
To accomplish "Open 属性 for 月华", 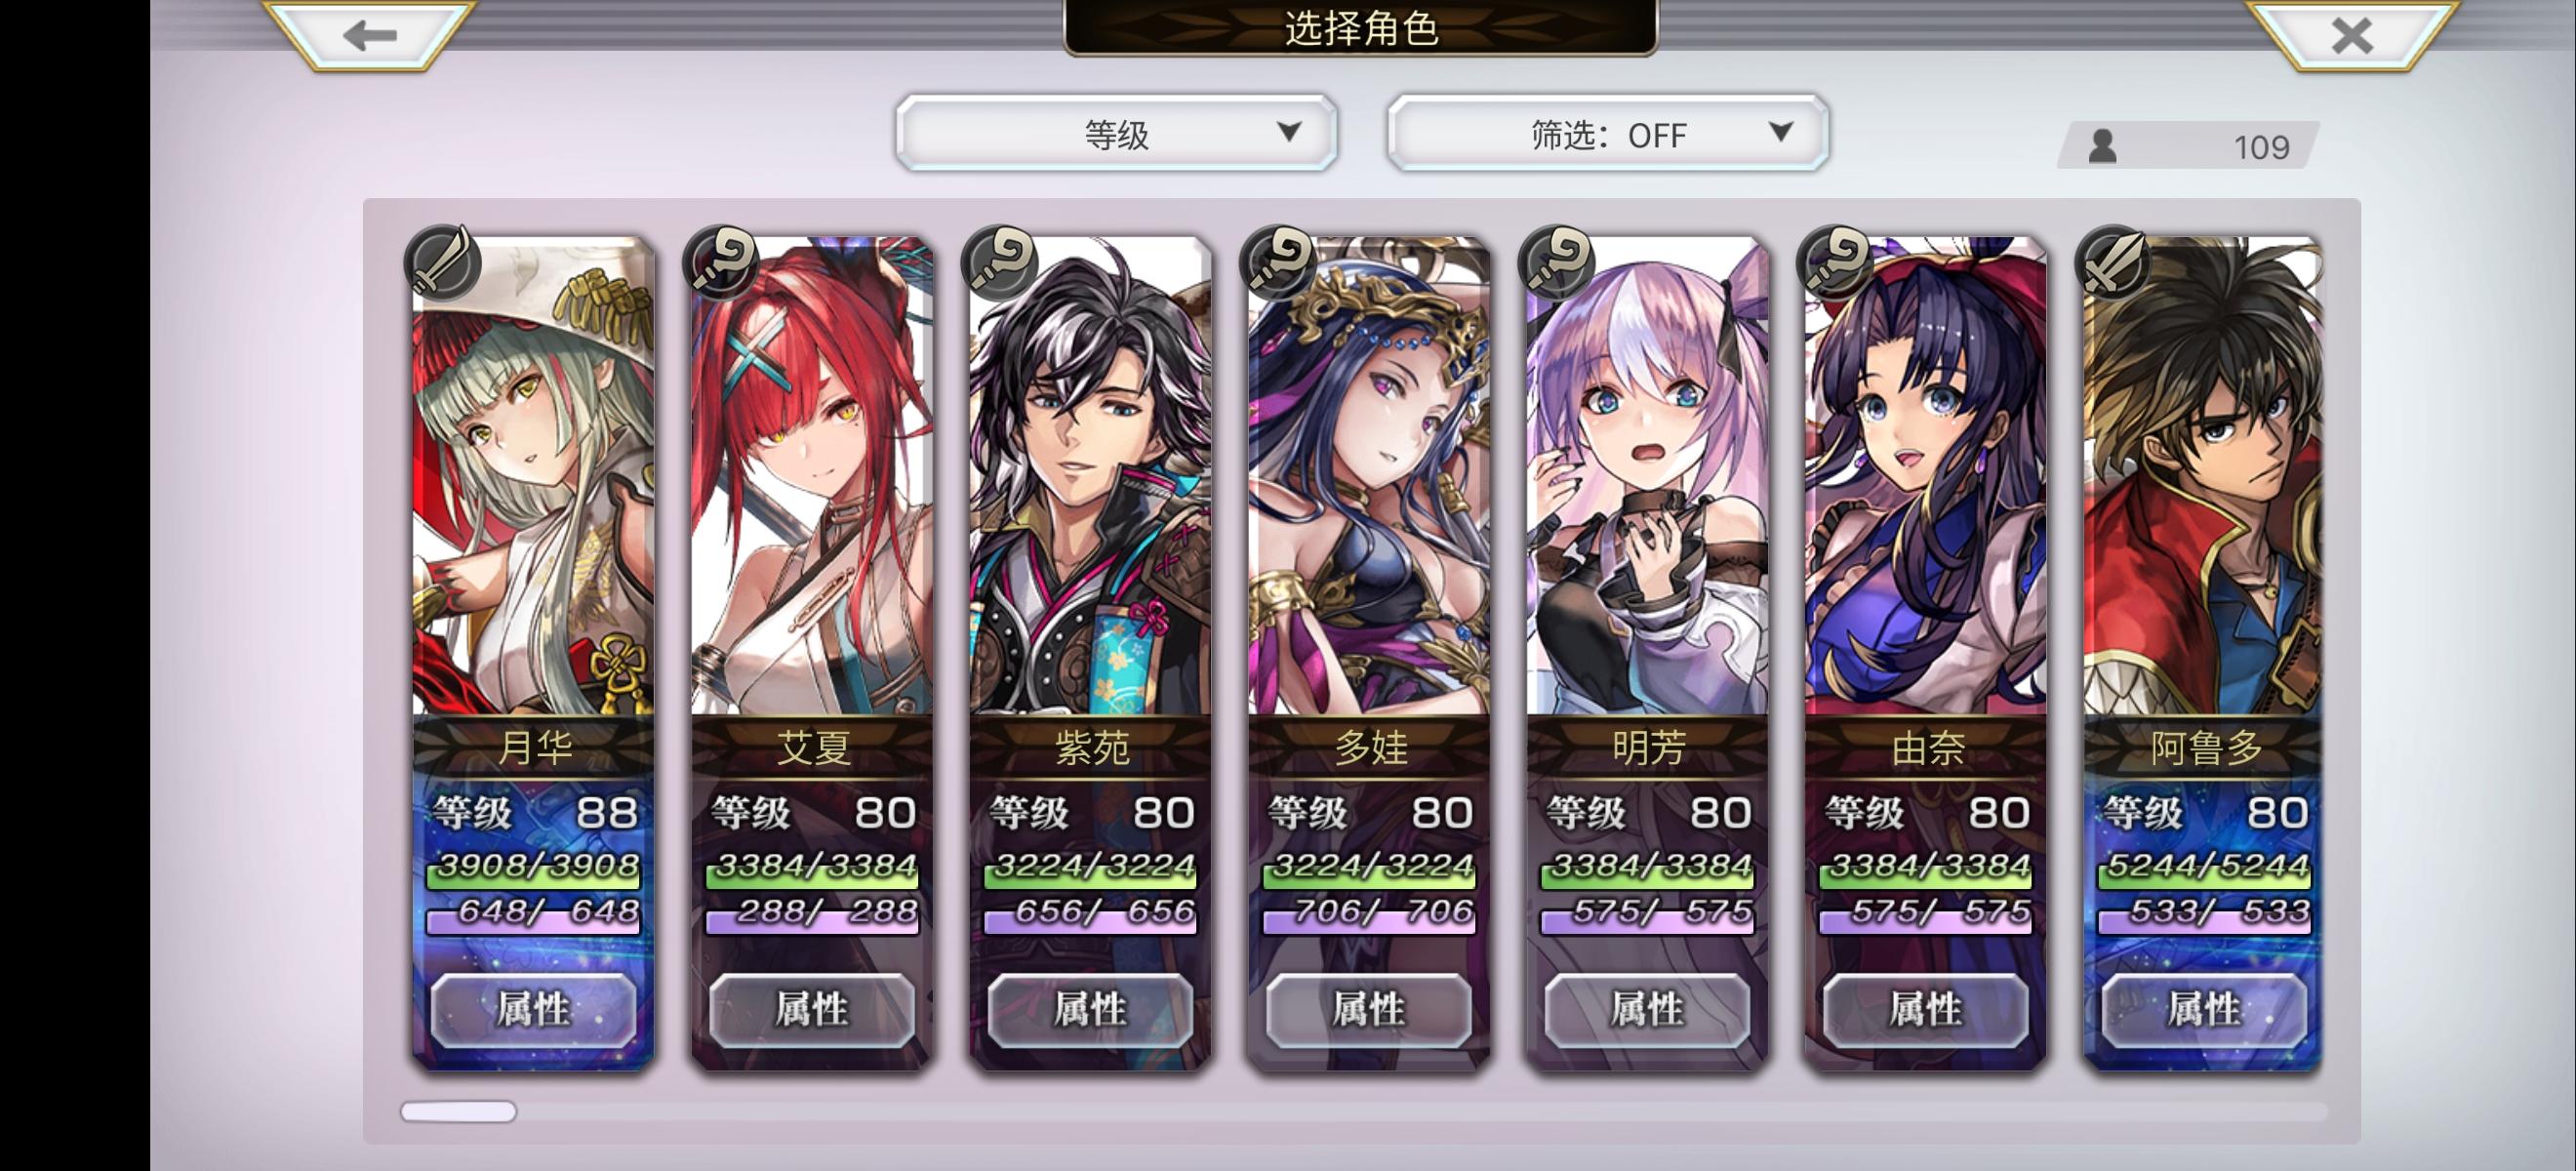I will pos(533,1009).
